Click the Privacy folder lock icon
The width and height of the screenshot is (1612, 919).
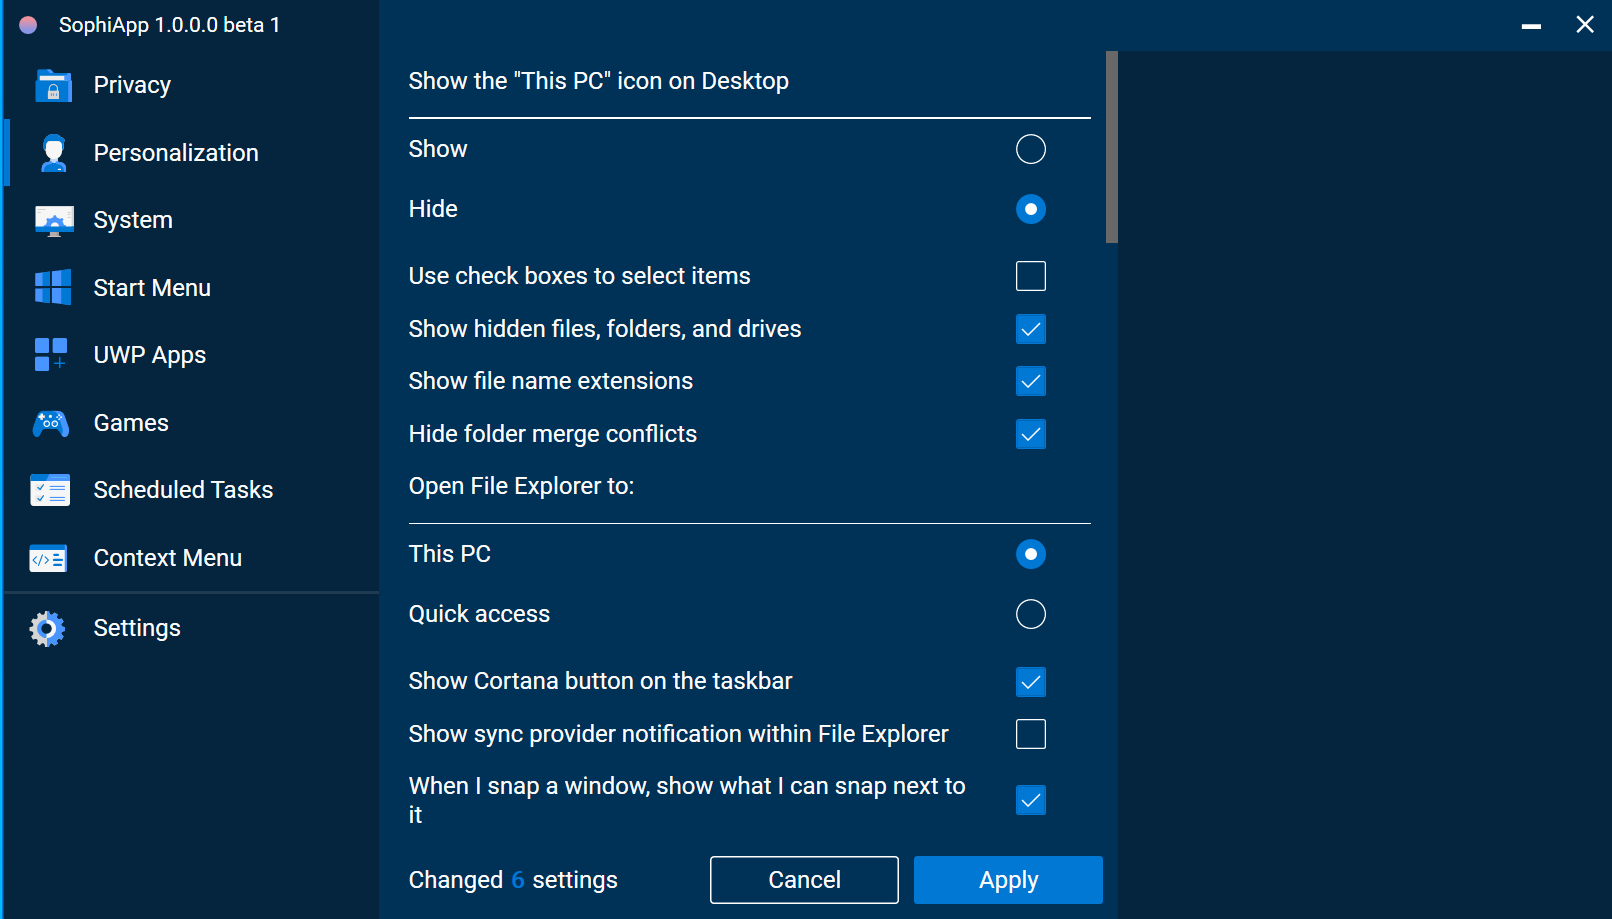point(53,86)
